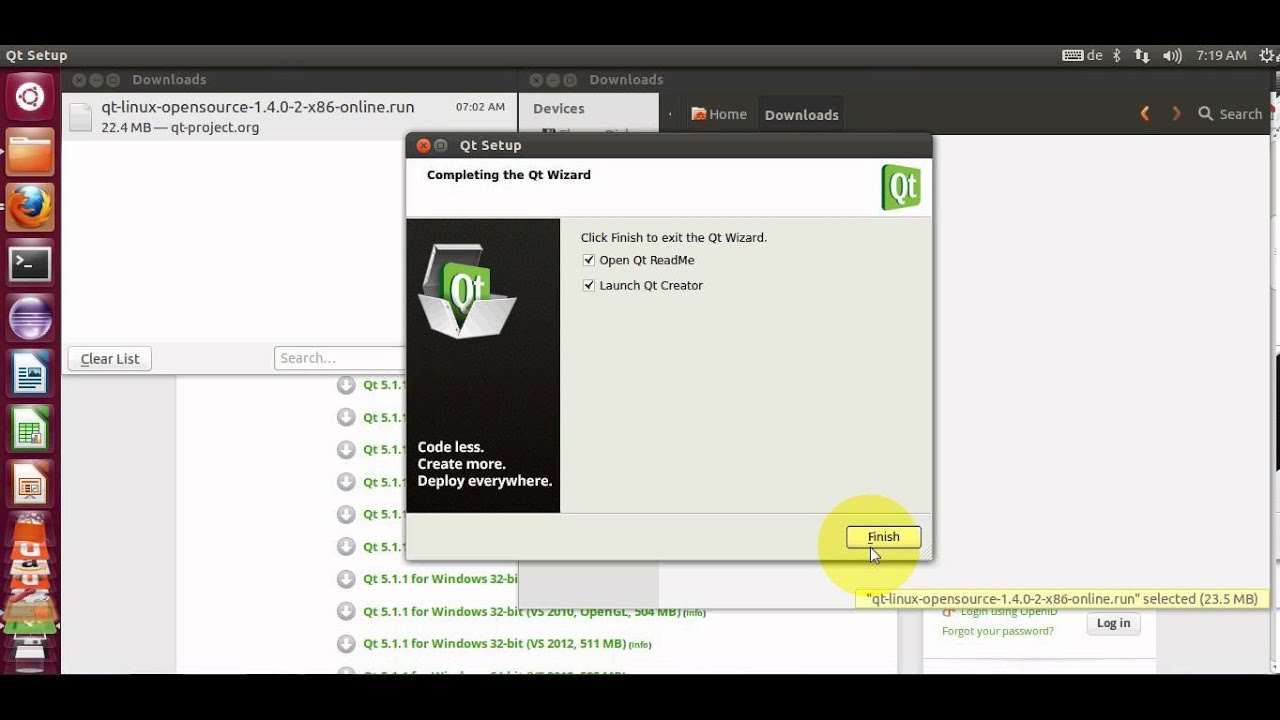The height and width of the screenshot is (720, 1280).
Task: Click the Qt box illustration in wizard sidebar
Action: coord(466,290)
